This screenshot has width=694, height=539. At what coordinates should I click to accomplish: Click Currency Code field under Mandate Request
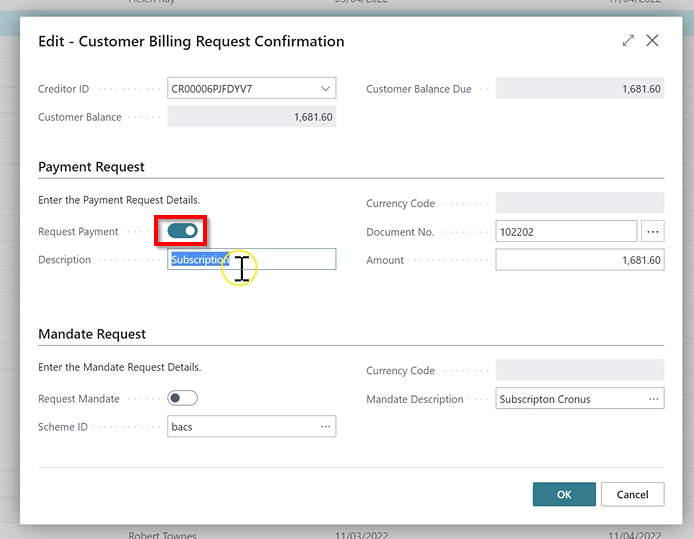pyautogui.click(x=579, y=370)
